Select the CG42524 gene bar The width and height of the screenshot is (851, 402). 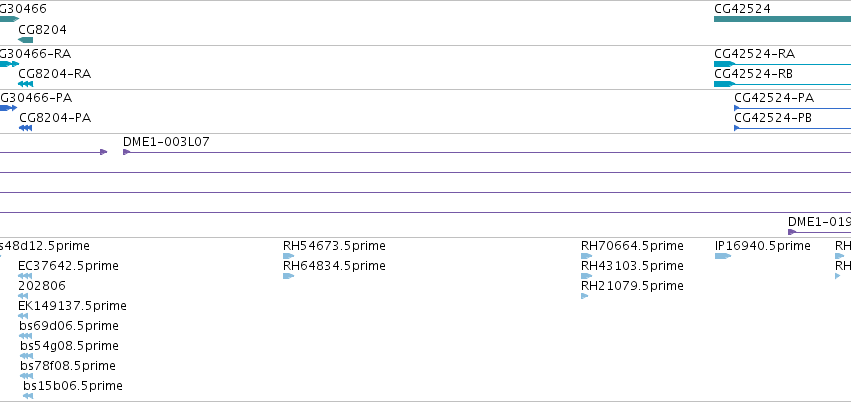[x=782, y=19]
